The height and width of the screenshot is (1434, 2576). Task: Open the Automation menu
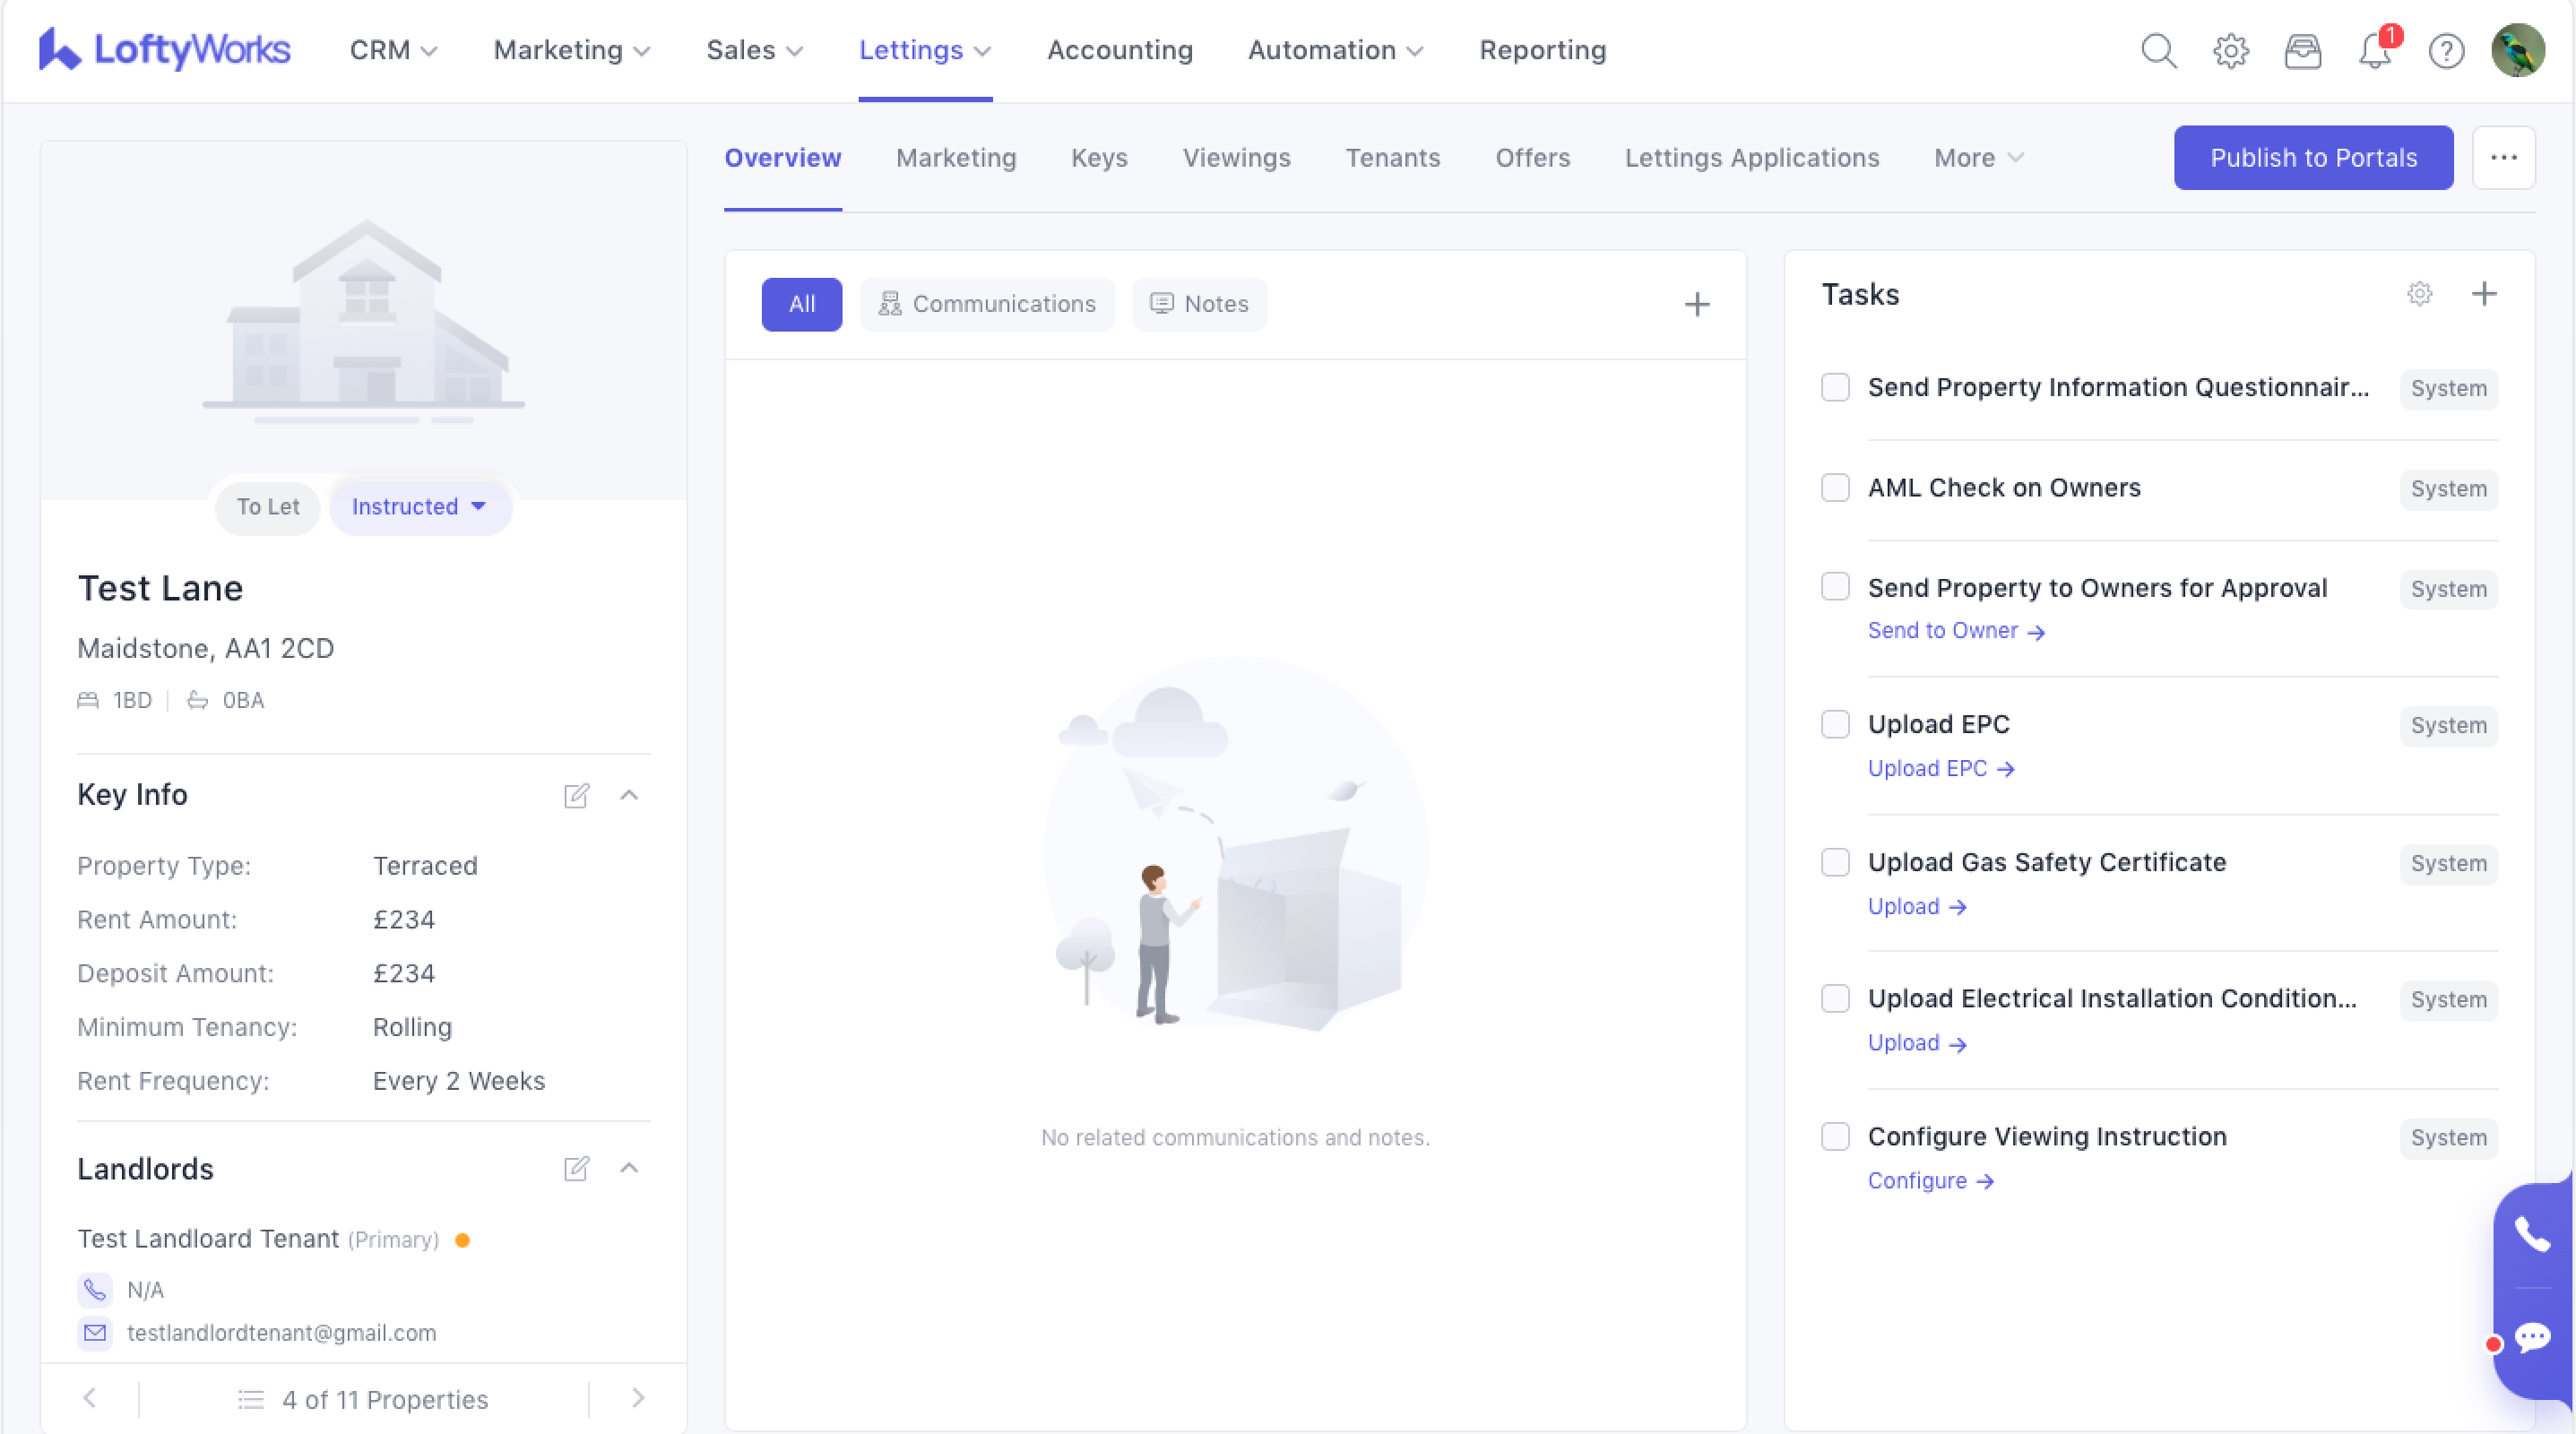[1334, 50]
